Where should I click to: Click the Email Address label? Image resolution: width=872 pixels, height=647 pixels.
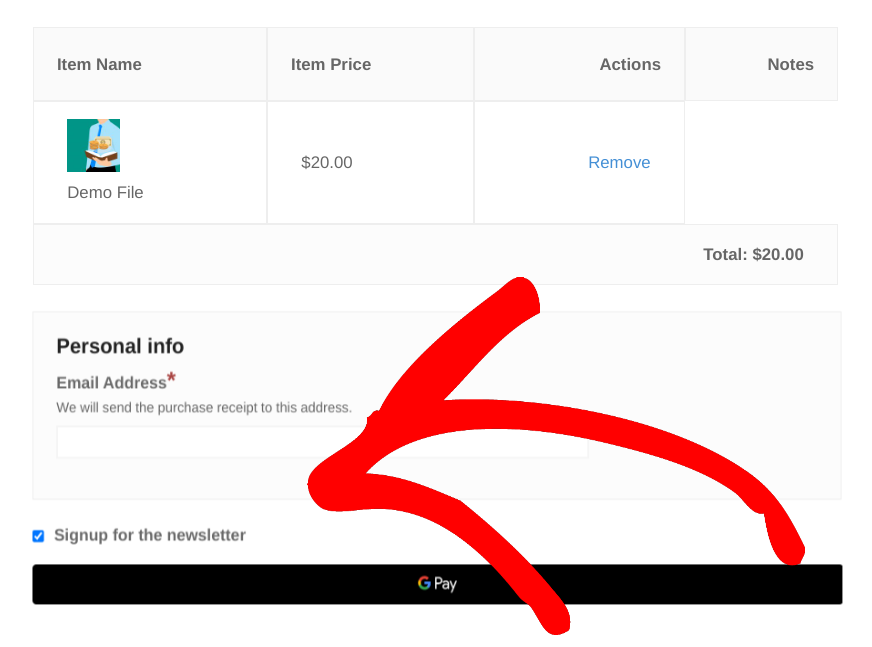click(x=111, y=383)
